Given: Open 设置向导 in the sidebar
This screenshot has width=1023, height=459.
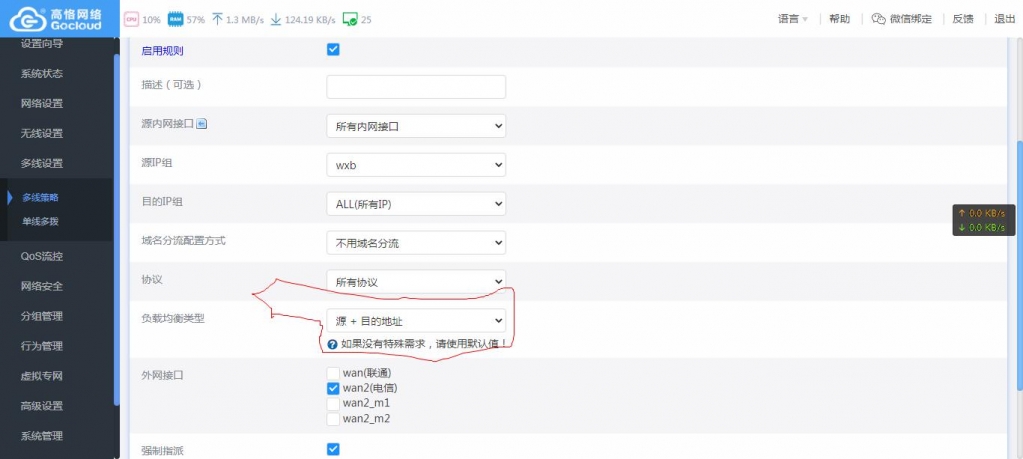Looking at the screenshot, I should pyautogui.click(x=42, y=44).
